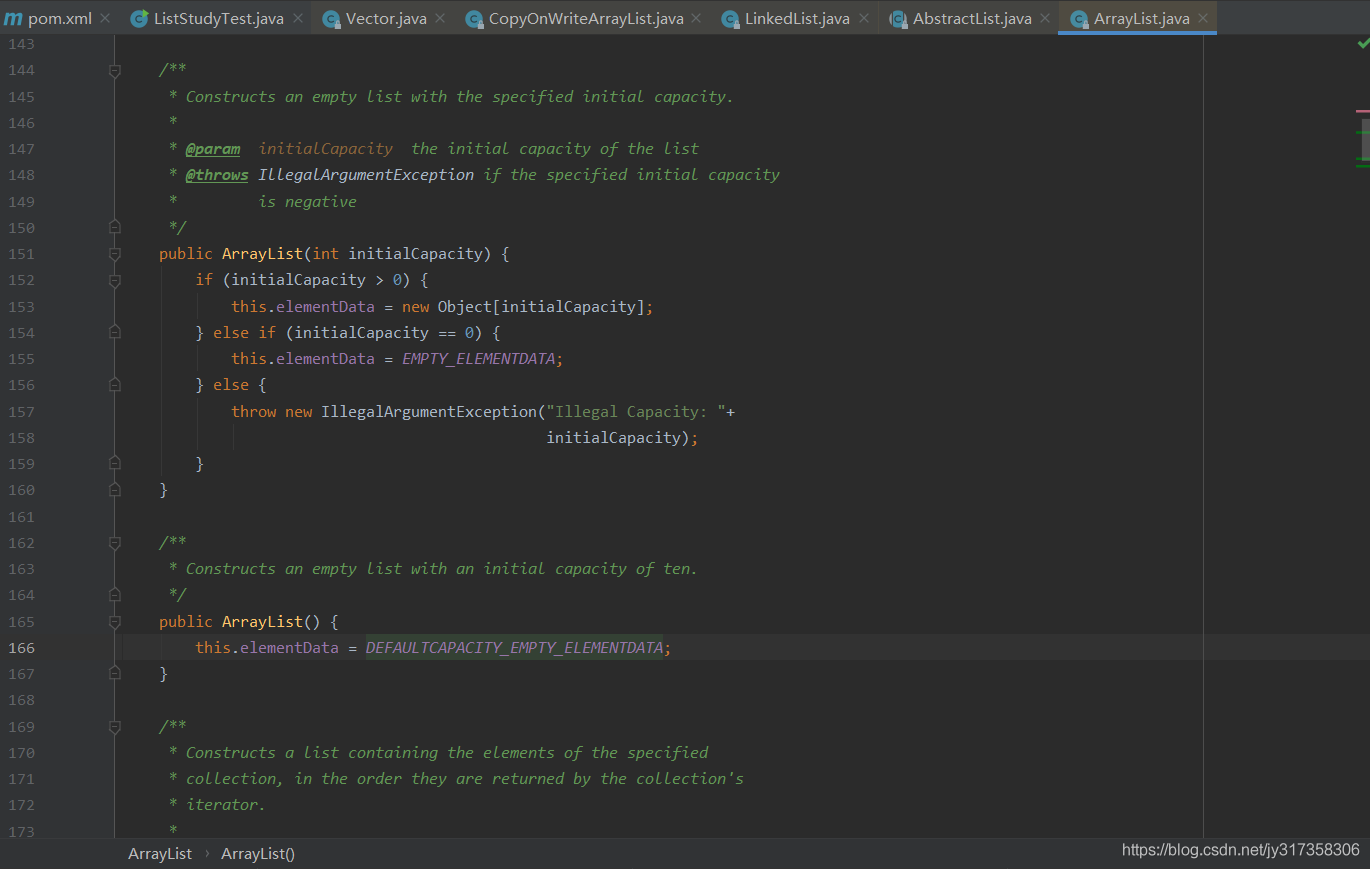Close the LinkedList.java tab
Screen dimensions: 1370x869
(x=864, y=18)
